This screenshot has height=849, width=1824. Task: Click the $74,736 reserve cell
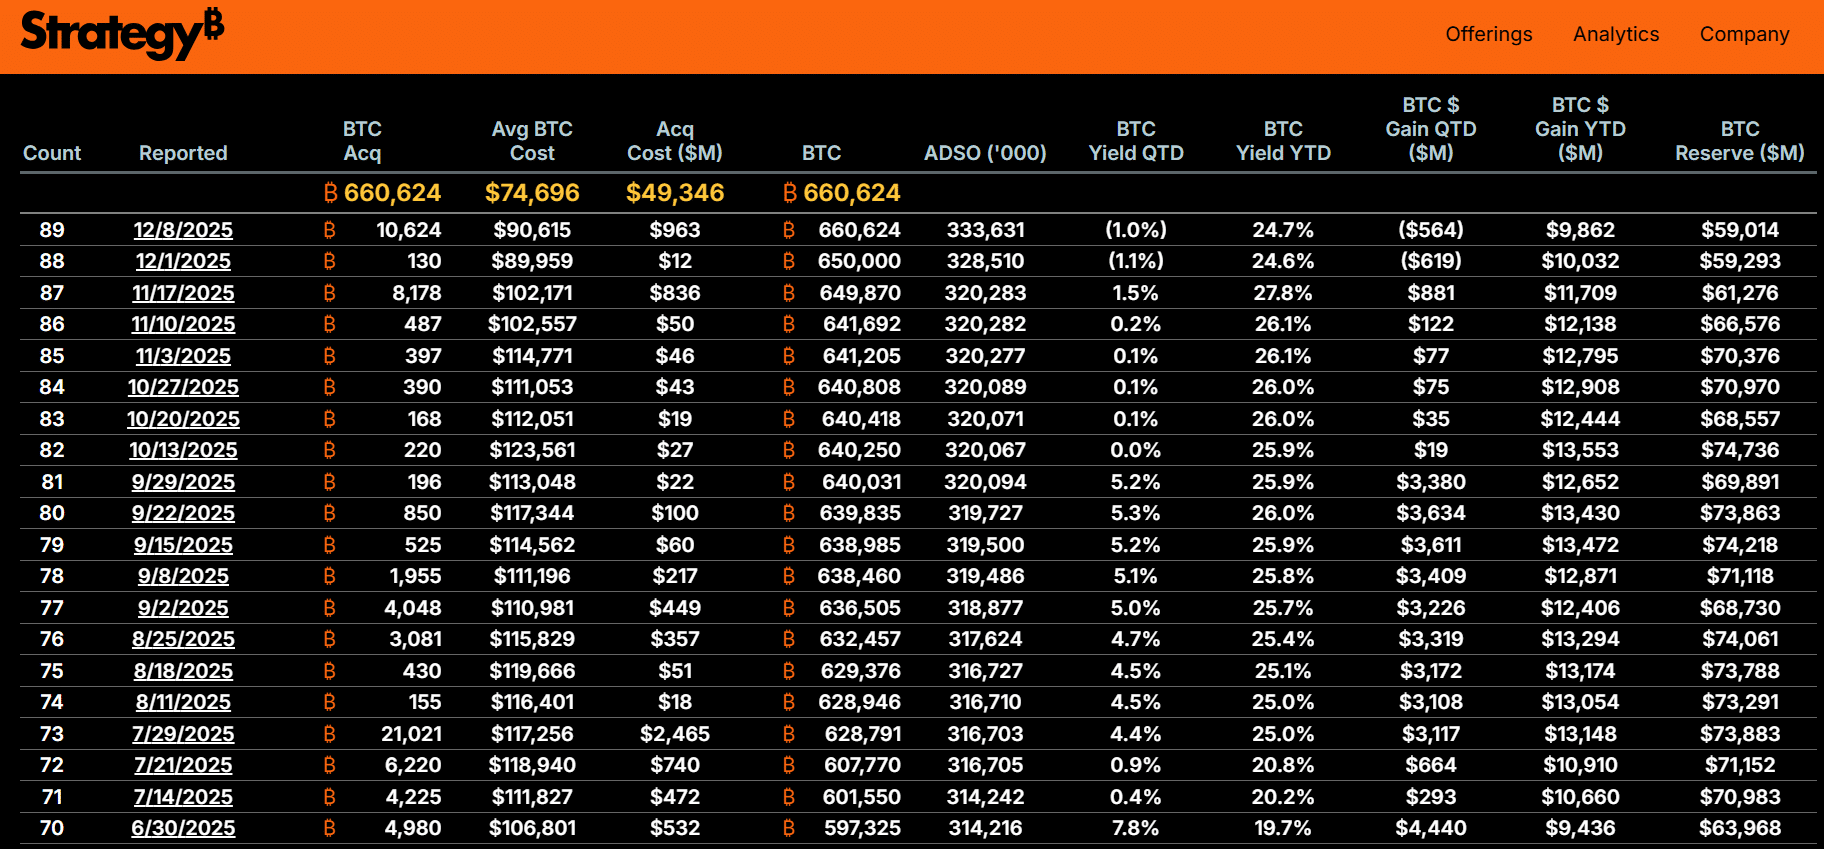point(1740,450)
